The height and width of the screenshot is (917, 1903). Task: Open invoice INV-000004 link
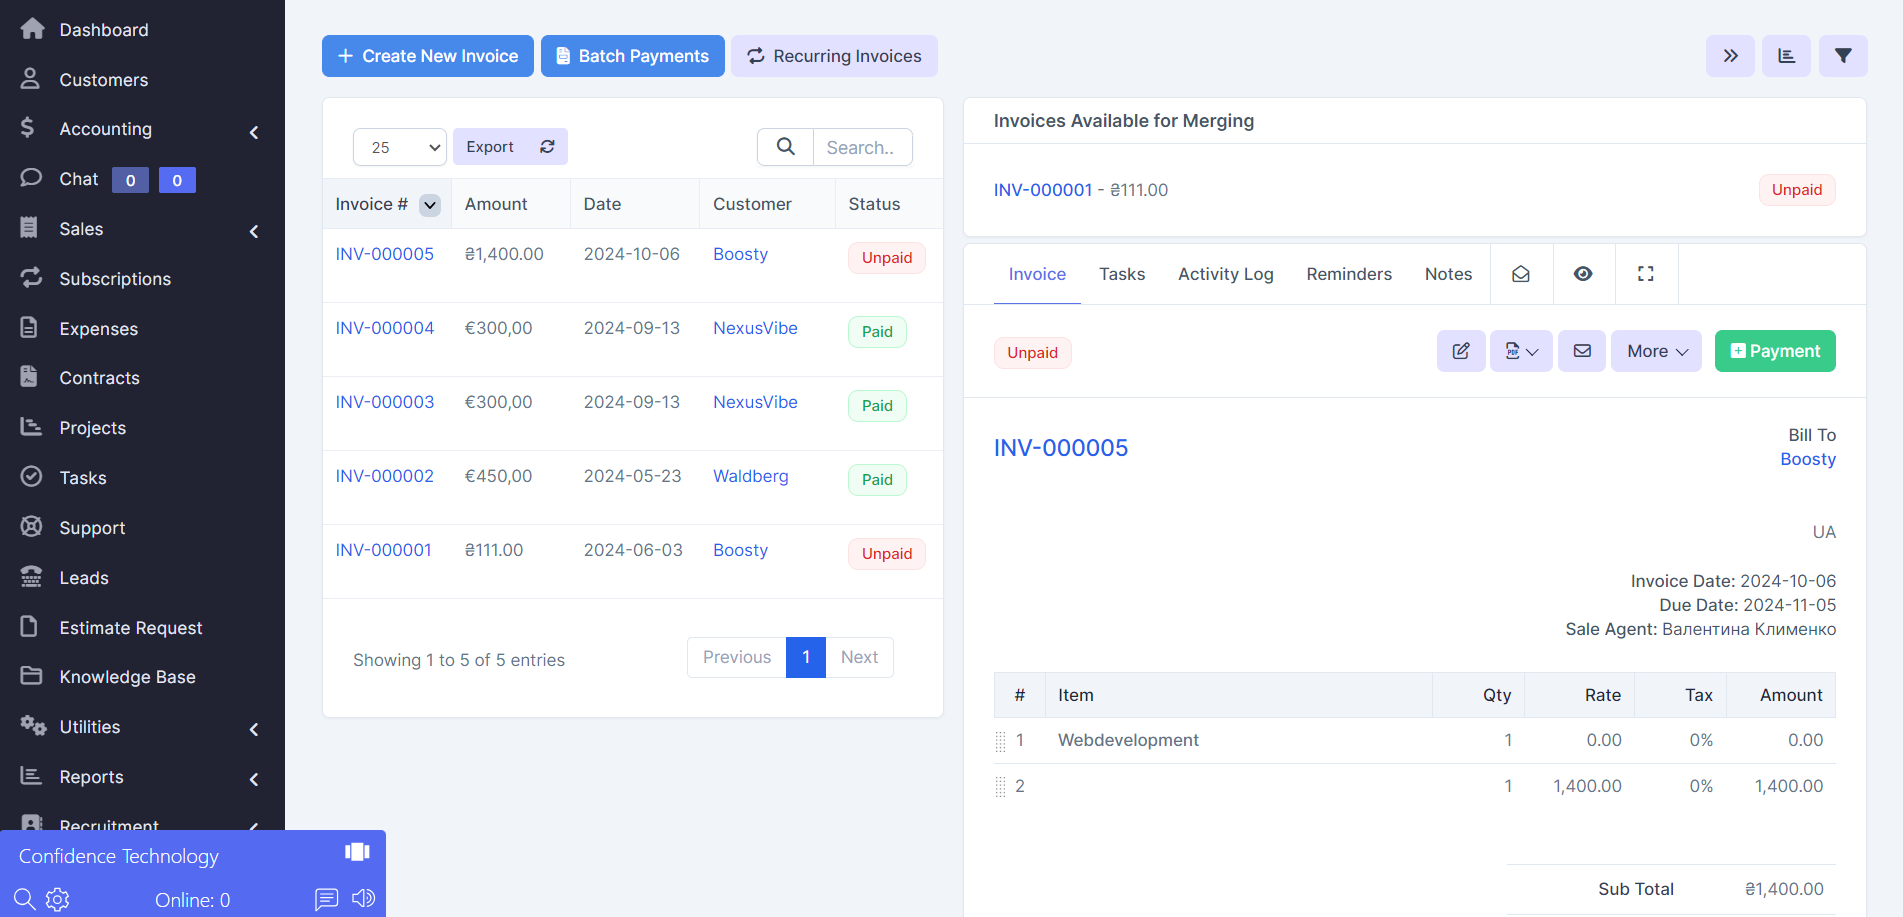(x=384, y=328)
